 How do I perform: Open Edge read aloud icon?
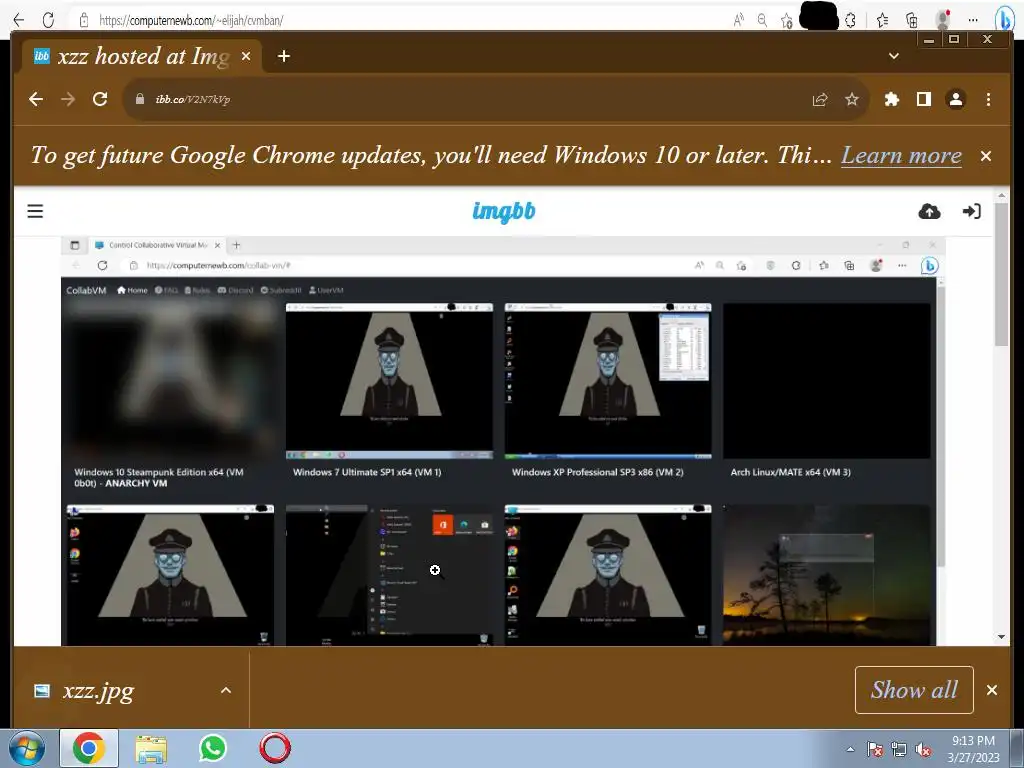[x=739, y=20]
